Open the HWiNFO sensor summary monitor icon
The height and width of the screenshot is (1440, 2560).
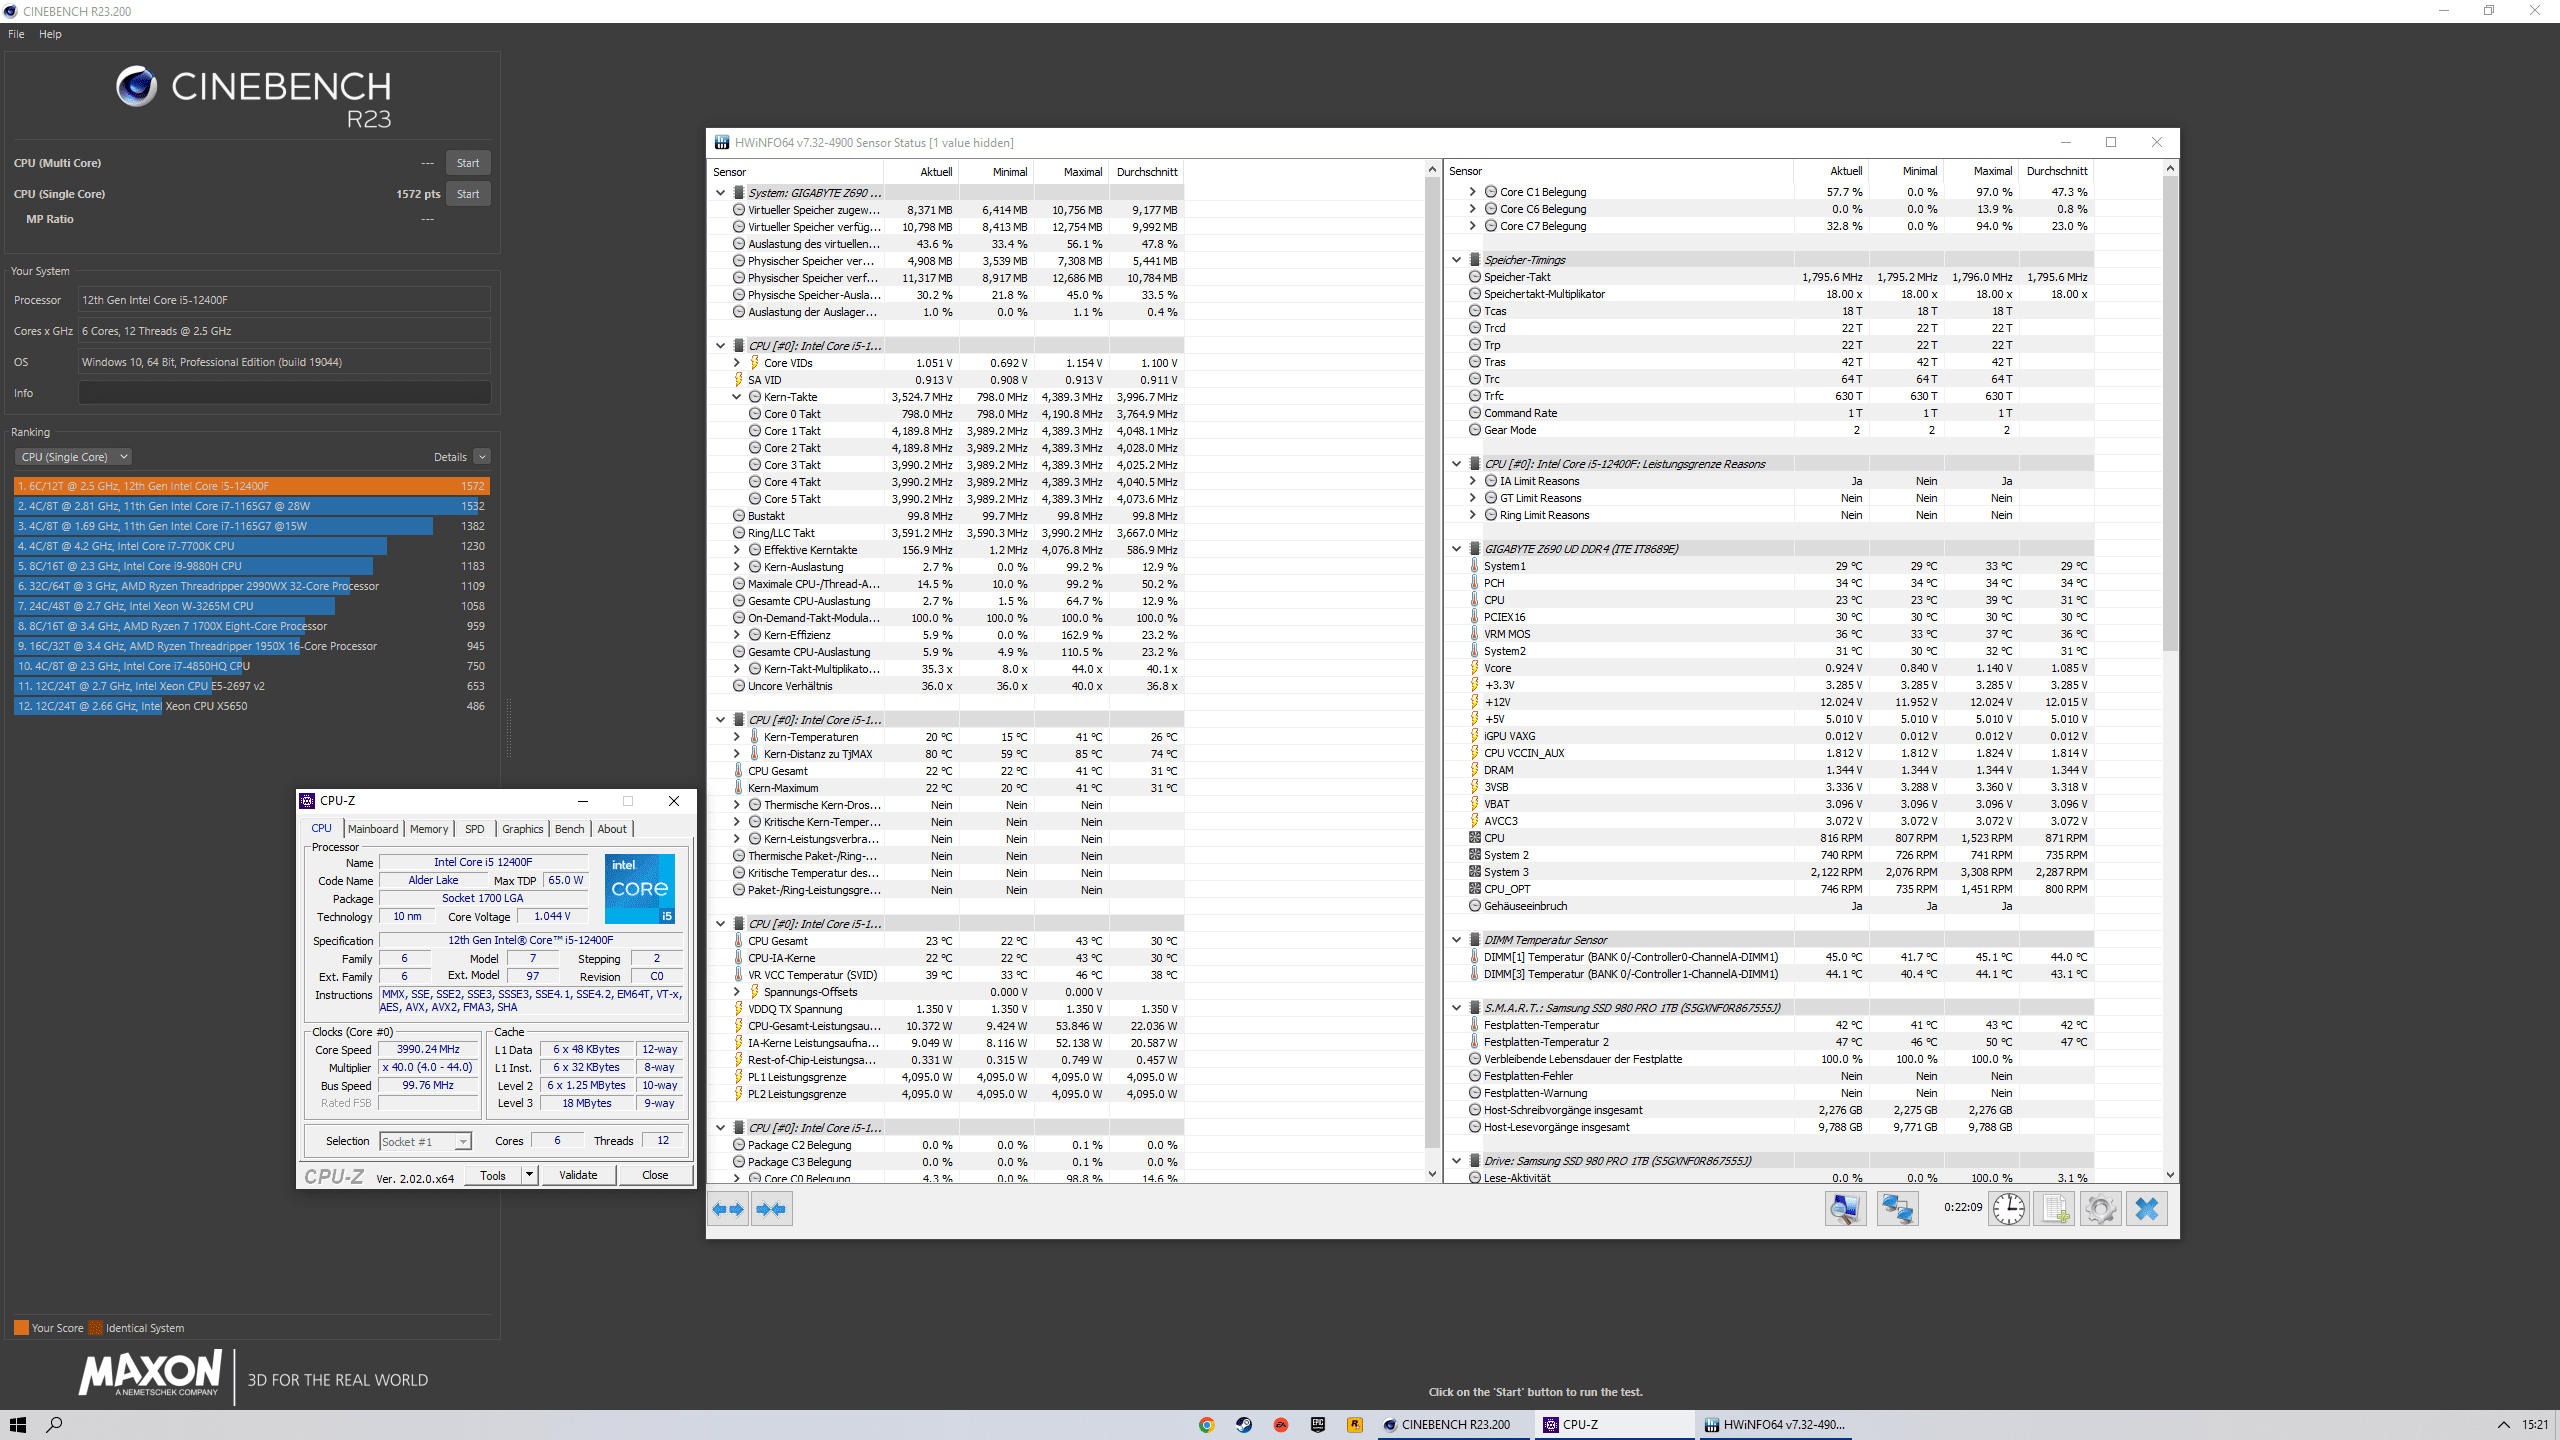click(x=1845, y=1209)
